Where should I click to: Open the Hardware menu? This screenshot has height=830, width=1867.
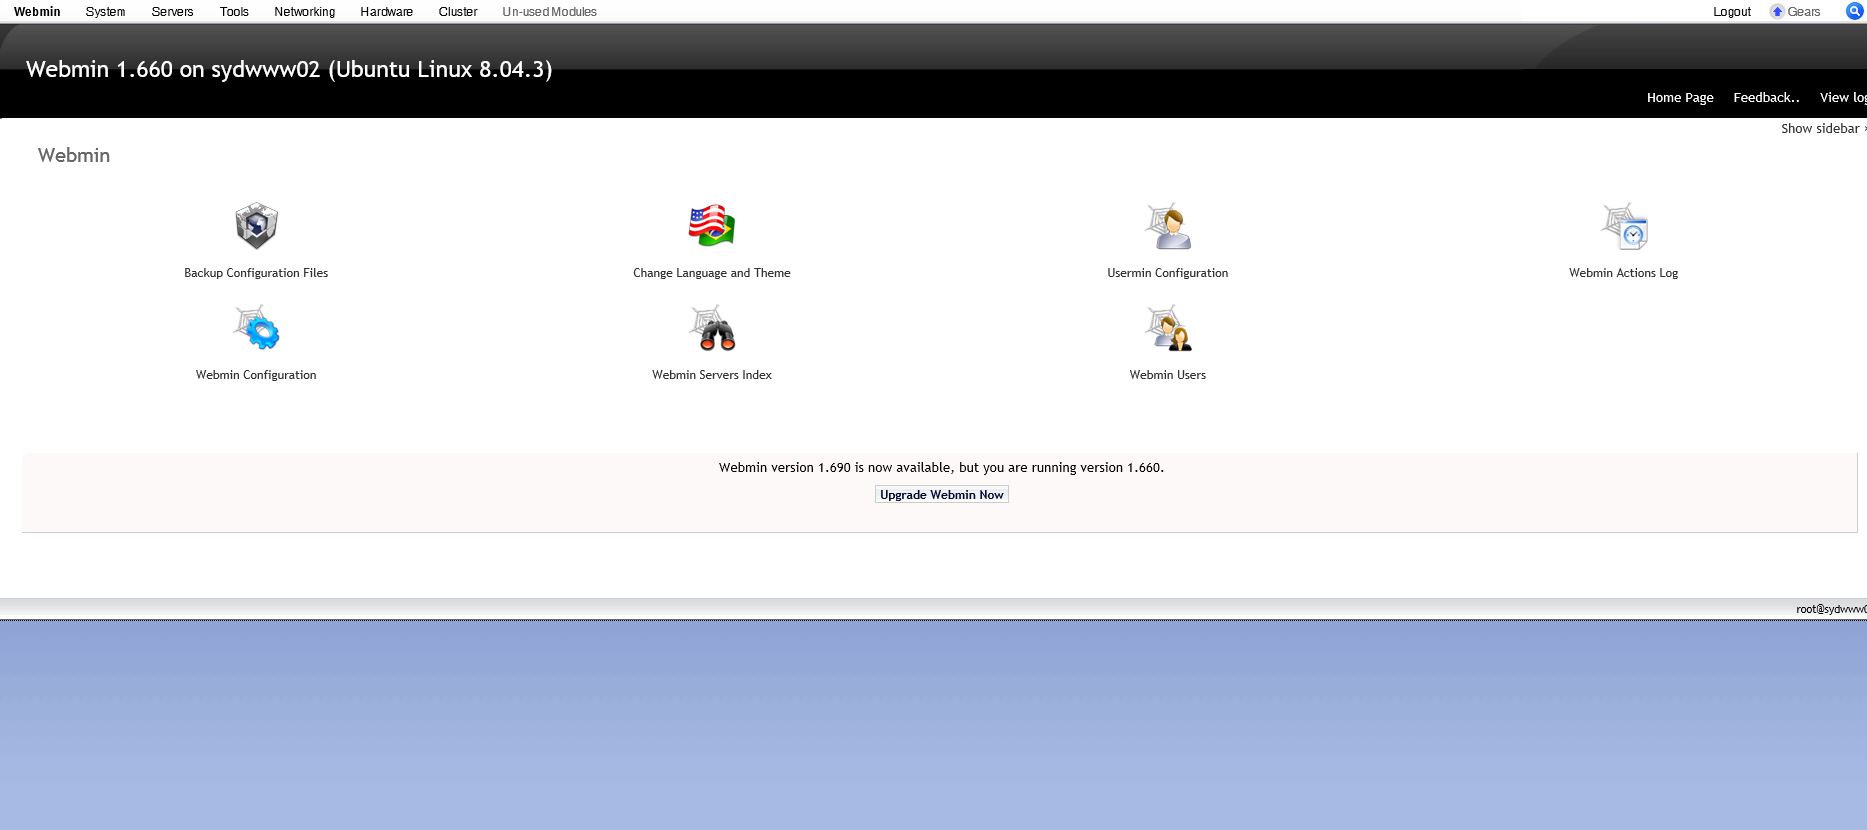tap(386, 12)
